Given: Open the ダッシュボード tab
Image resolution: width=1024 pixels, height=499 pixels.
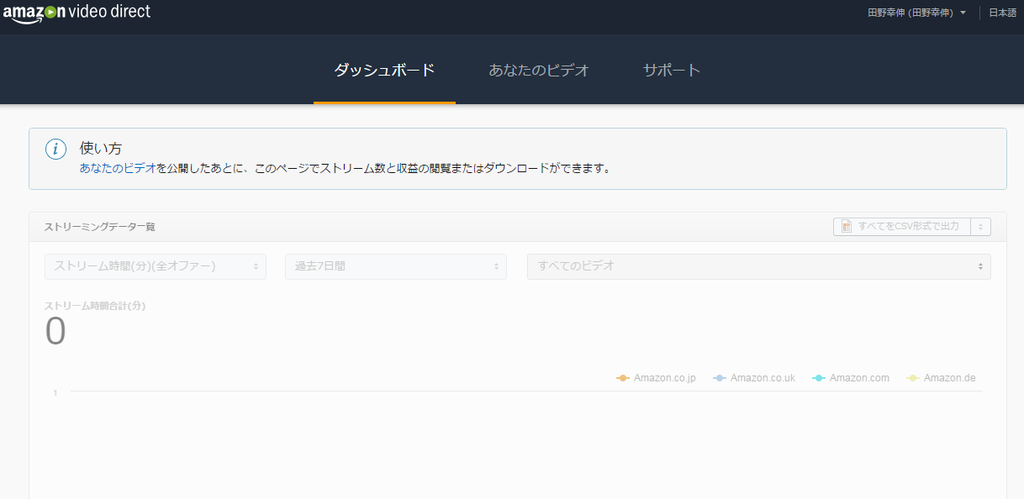Looking at the screenshot, I should pos(384,70).
